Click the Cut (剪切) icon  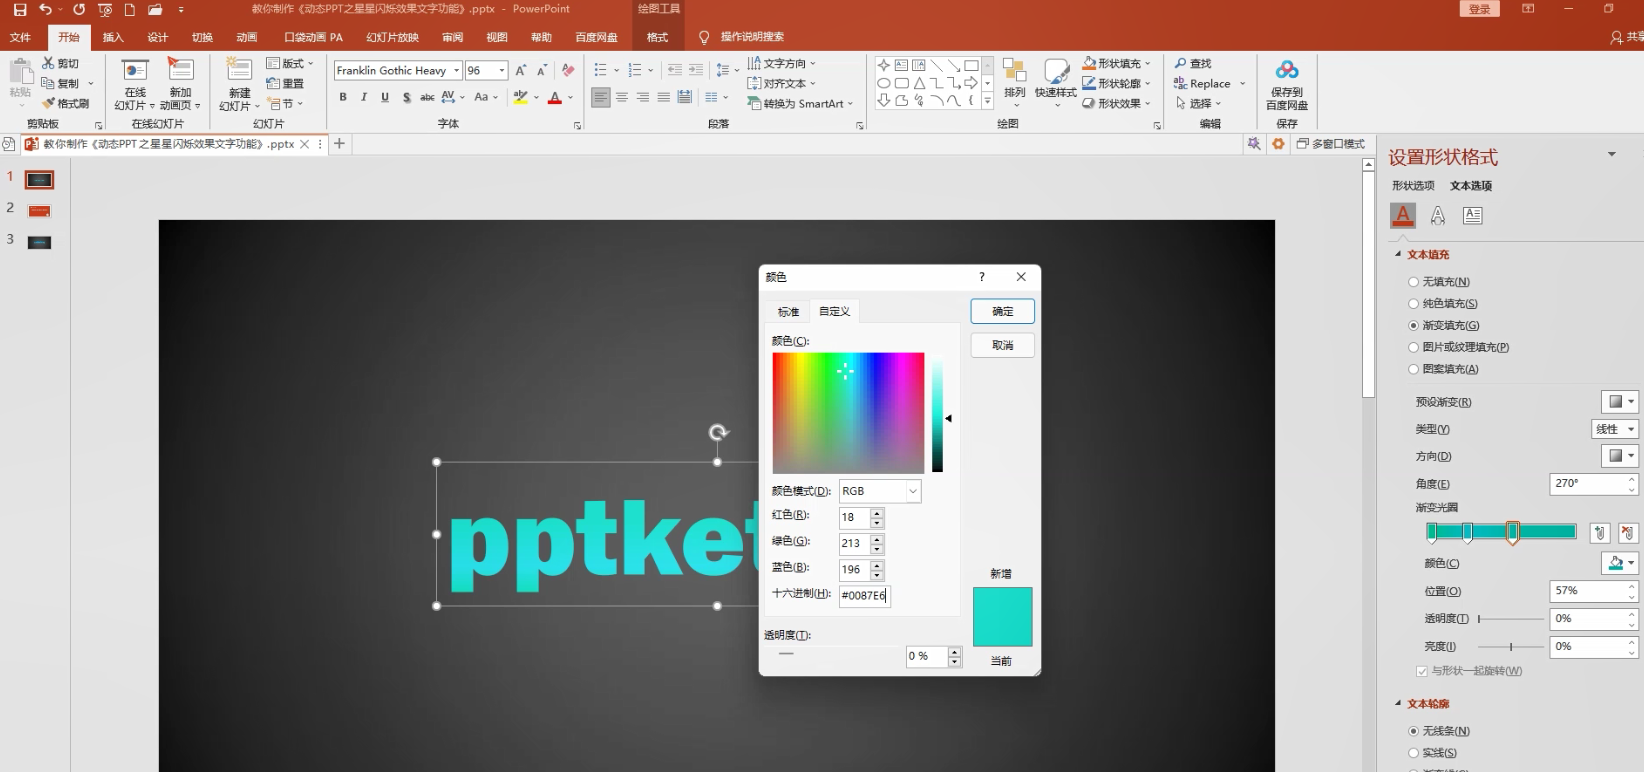[48, 63]
